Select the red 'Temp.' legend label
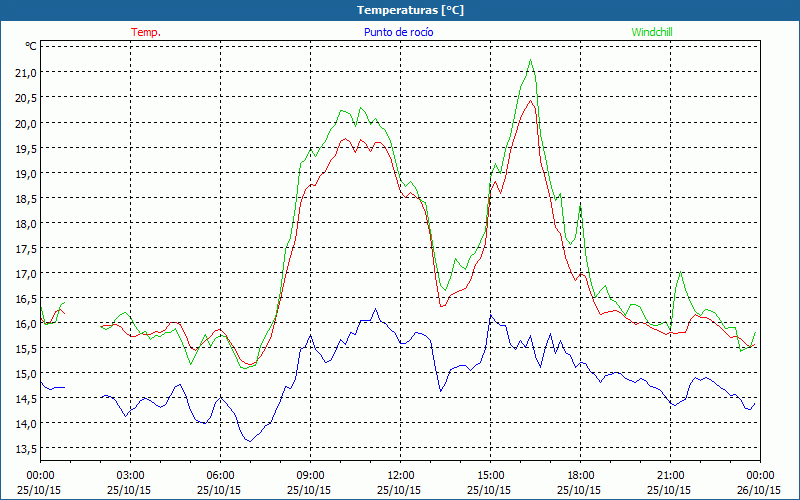800x500 pixels. pyautogui.click(x=146, y=32)
